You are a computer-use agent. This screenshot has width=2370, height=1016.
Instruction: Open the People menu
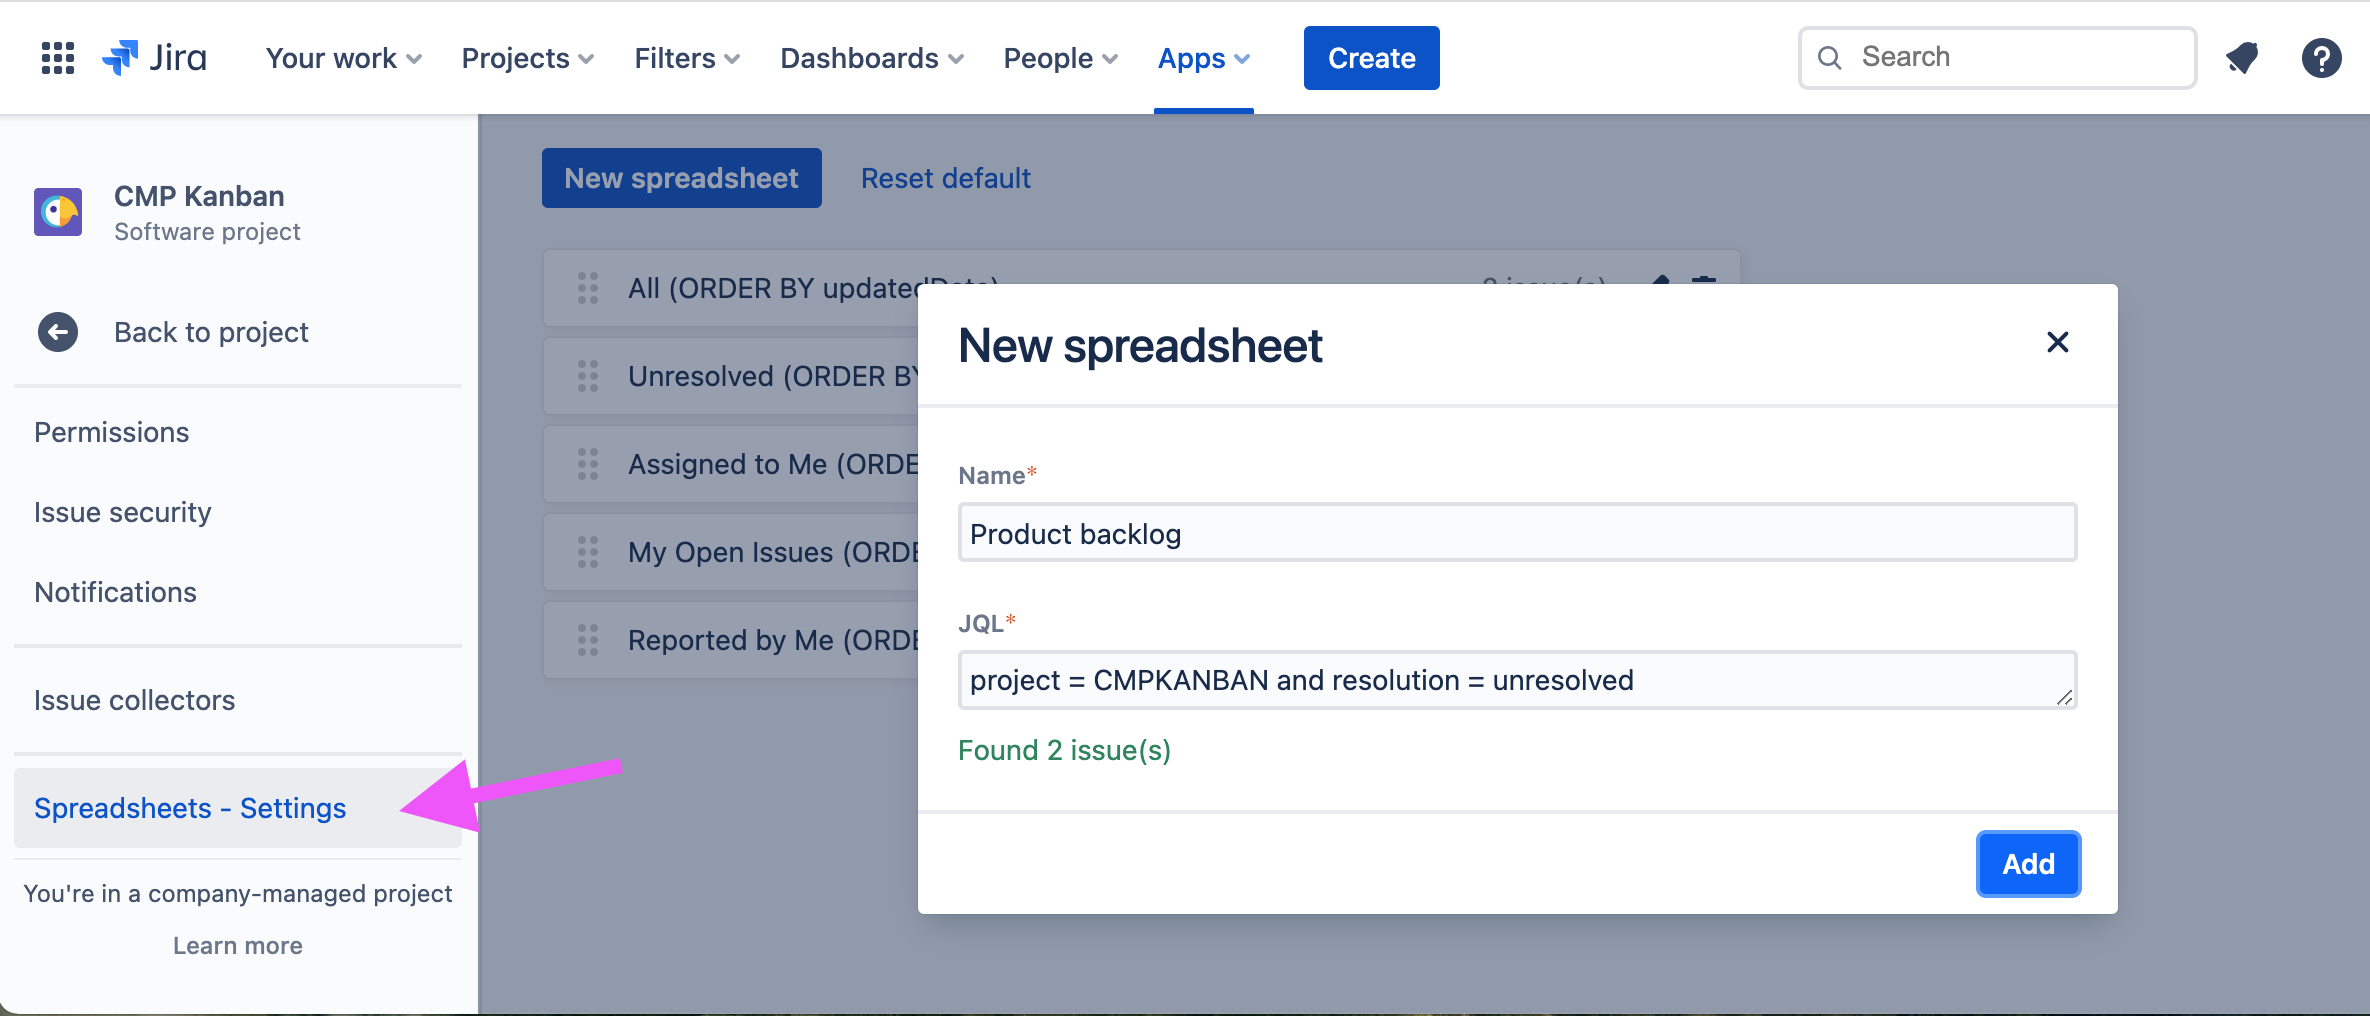(x=1059, y=58)
